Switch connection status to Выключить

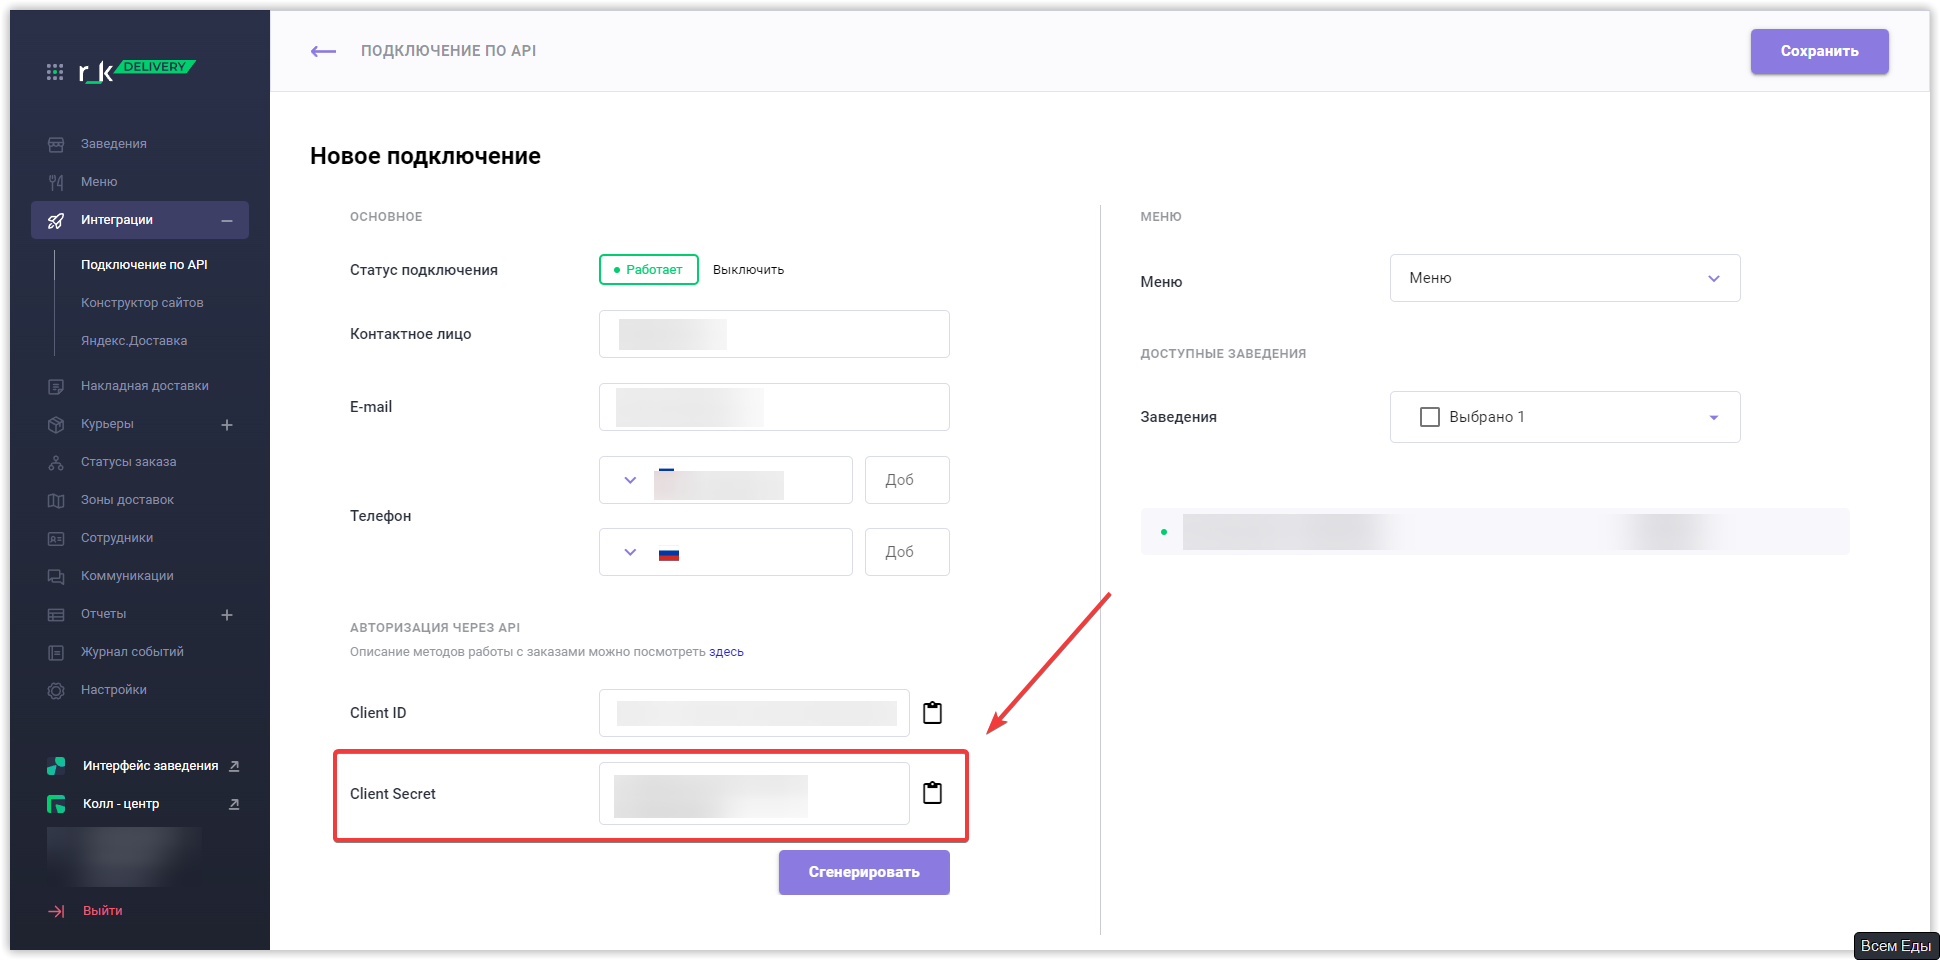tap(748, 270)
